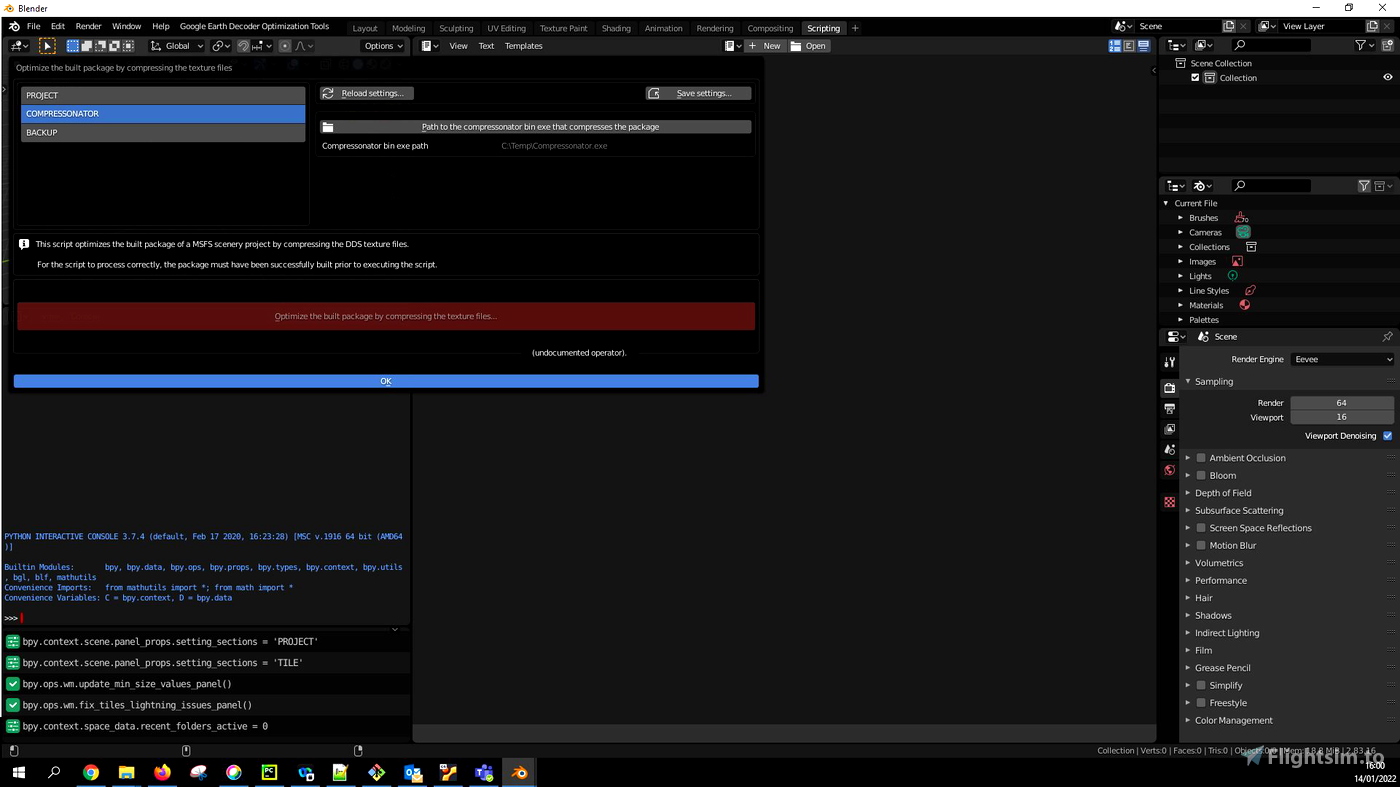The width and height of the screenshot is (1400, 787).
Task: Toggle word wrap in text editor
Action: [x=1129, y=46]
